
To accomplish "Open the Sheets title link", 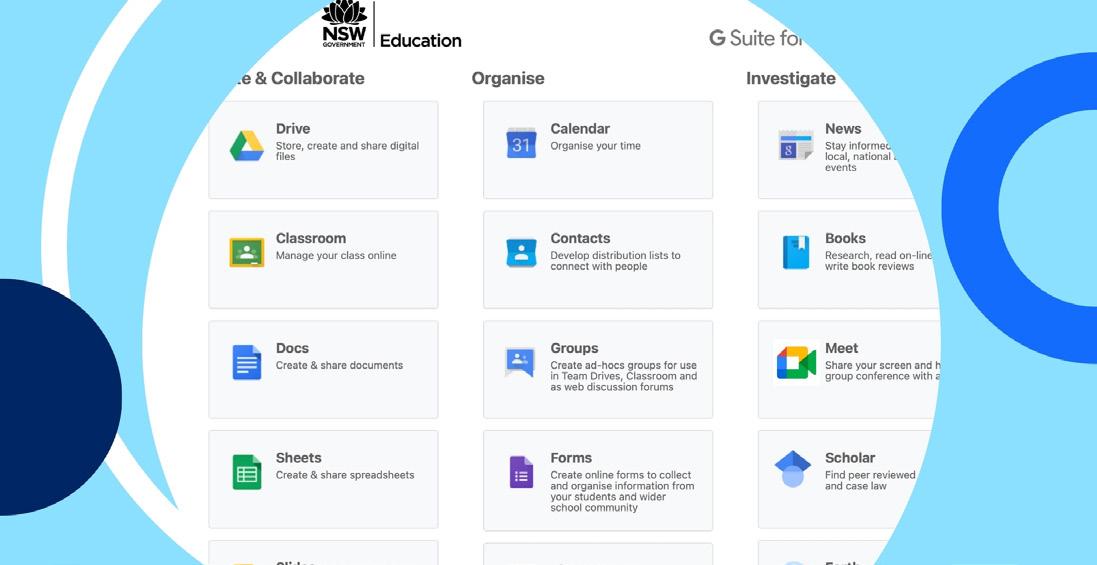I will coord(299,458).
